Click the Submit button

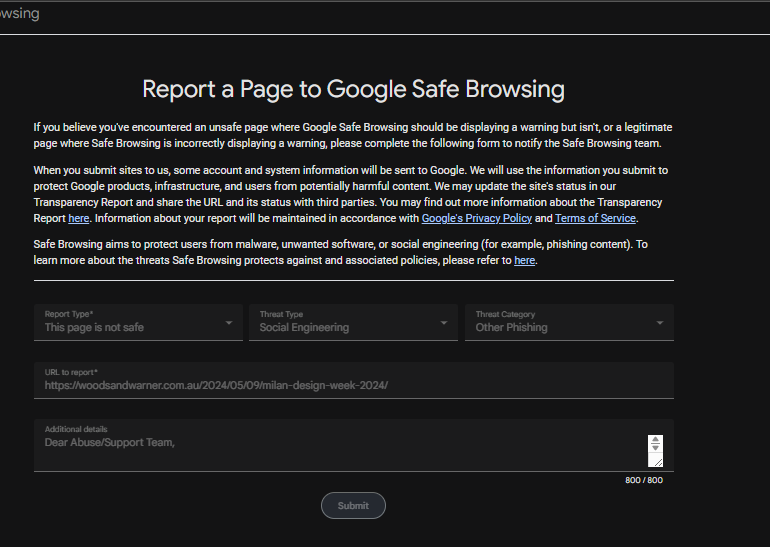353,505
